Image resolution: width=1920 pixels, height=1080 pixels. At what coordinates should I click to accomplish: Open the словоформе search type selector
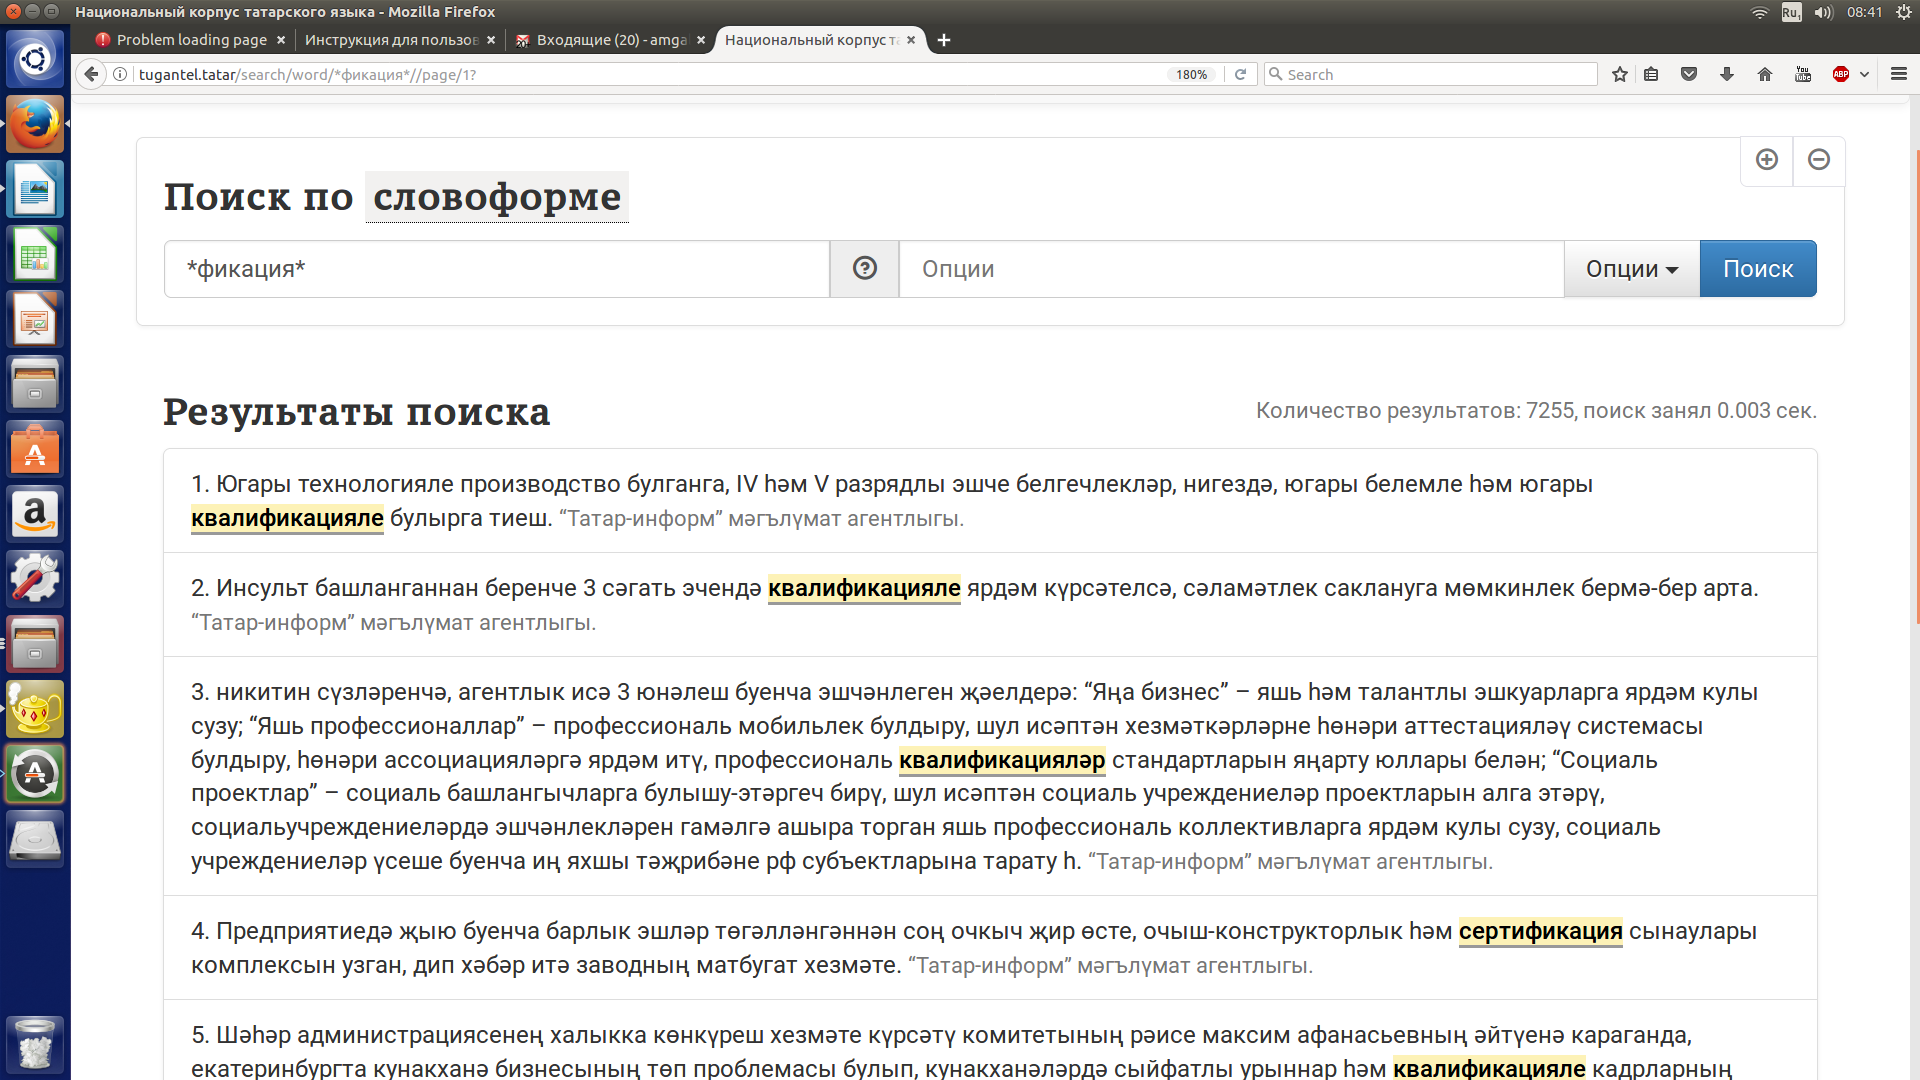[x=497, y=197]
